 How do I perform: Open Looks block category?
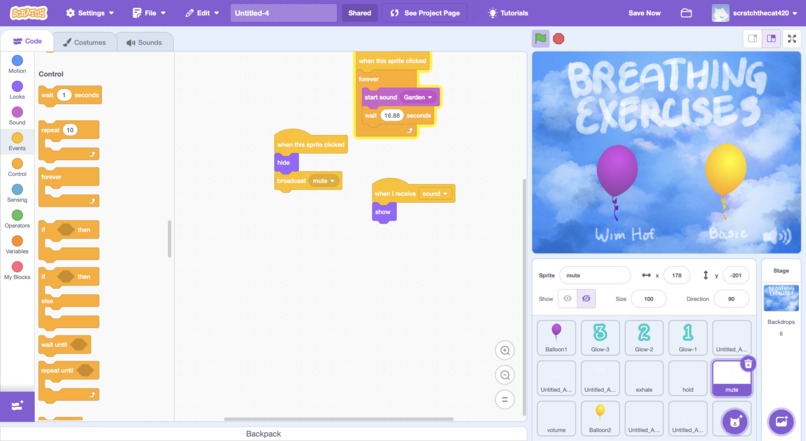tap(17, 90)
